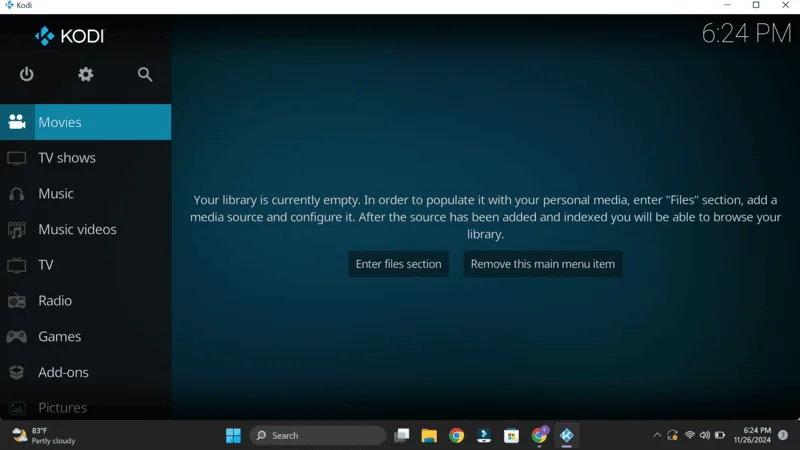Show hidden system tray icons
The width and height of the screenshot is (800, 450).
click(x=657, y=435)
